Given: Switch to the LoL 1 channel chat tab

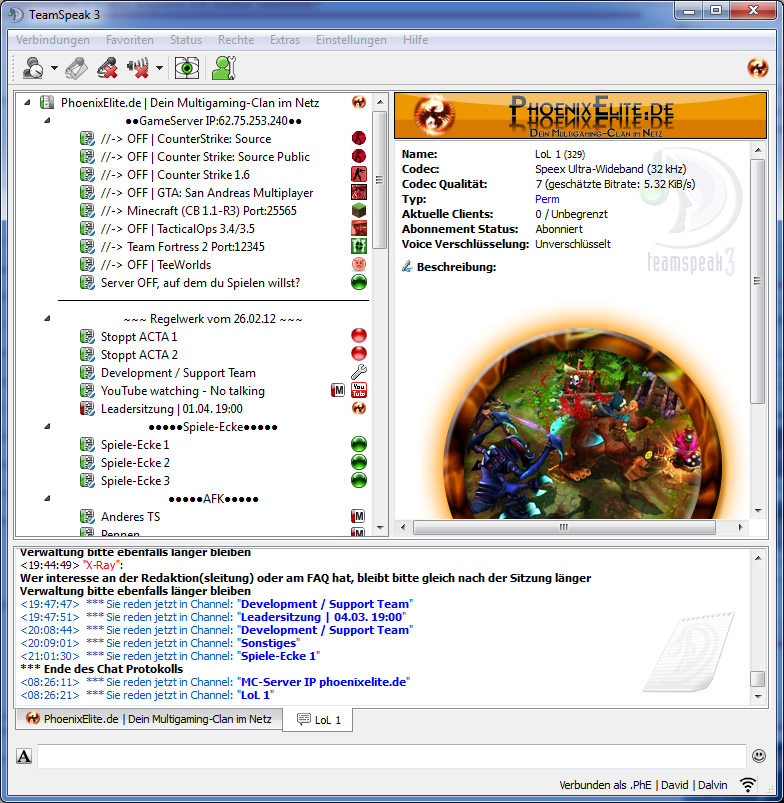Looking at the screenshot, I should coord(317,720).
